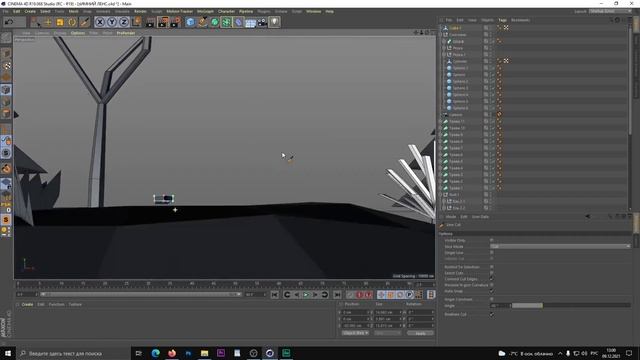Open Windows Start menu
The image size is (640, 360).
tap(8, 353)
